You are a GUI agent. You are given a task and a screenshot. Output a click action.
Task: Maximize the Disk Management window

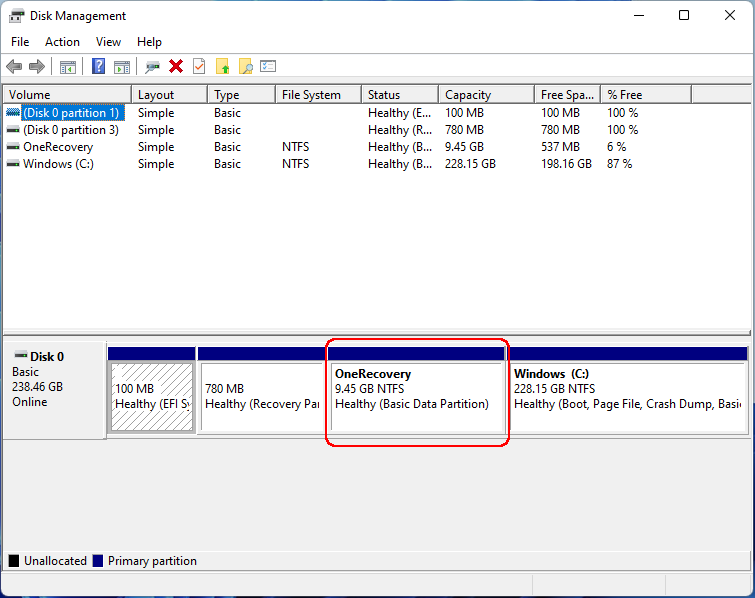point(684,15)
